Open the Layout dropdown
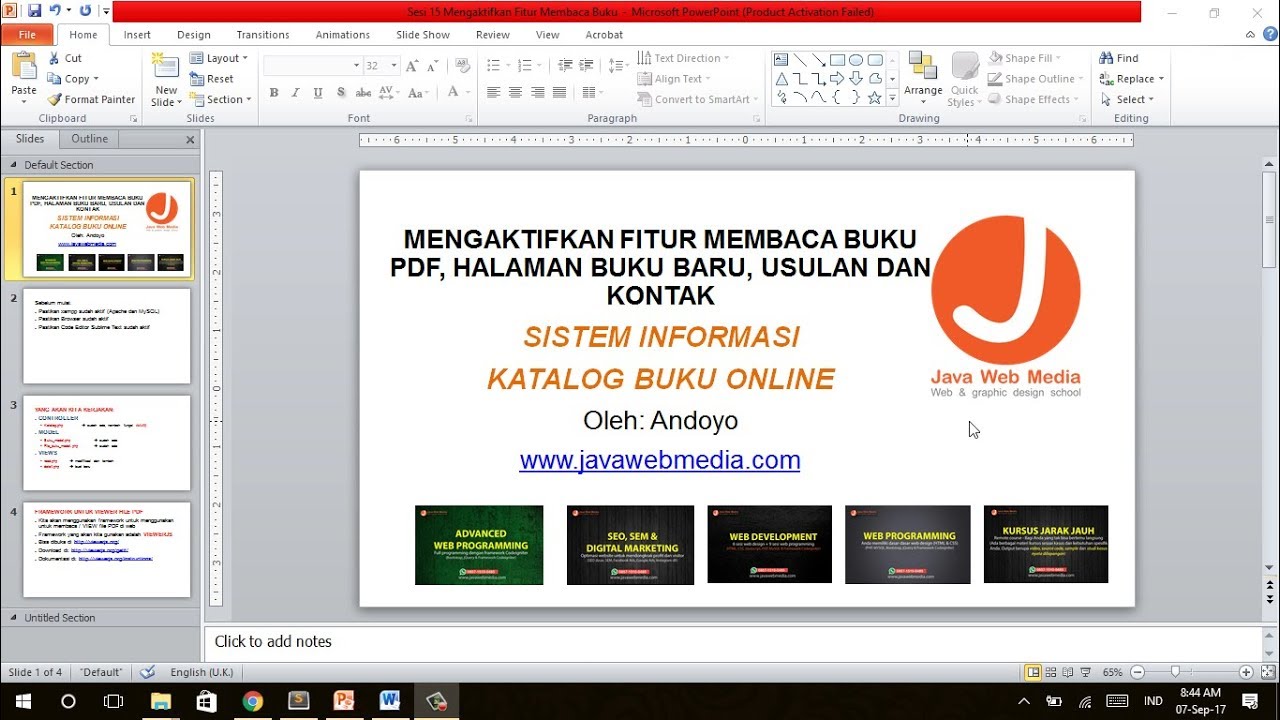The width and height of the screenshot is (1280, 720). 219,58
